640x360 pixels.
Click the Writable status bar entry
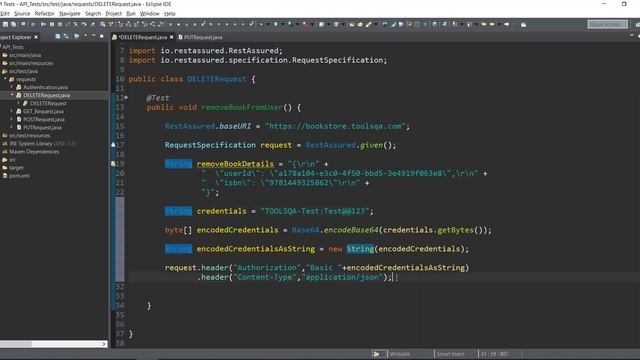400,354
